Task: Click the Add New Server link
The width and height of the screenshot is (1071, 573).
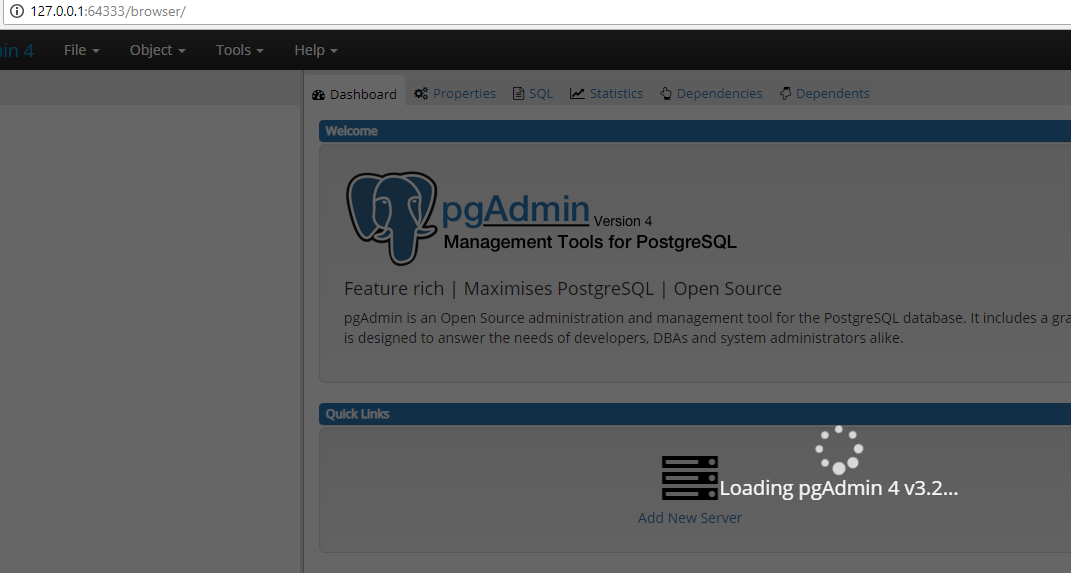Action: [x=690, y=518]
